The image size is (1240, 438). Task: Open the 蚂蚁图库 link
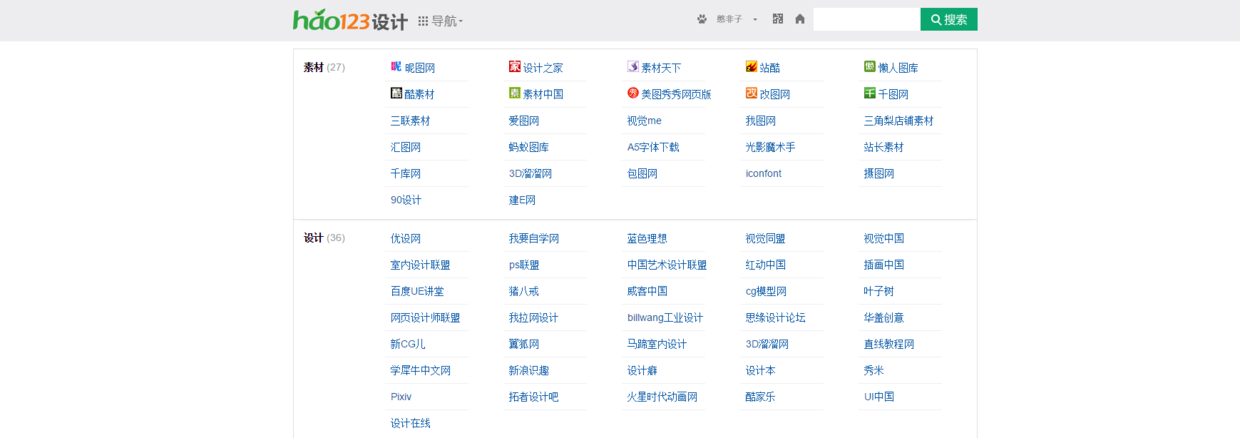pyautogui.click(x=529, y=147)
